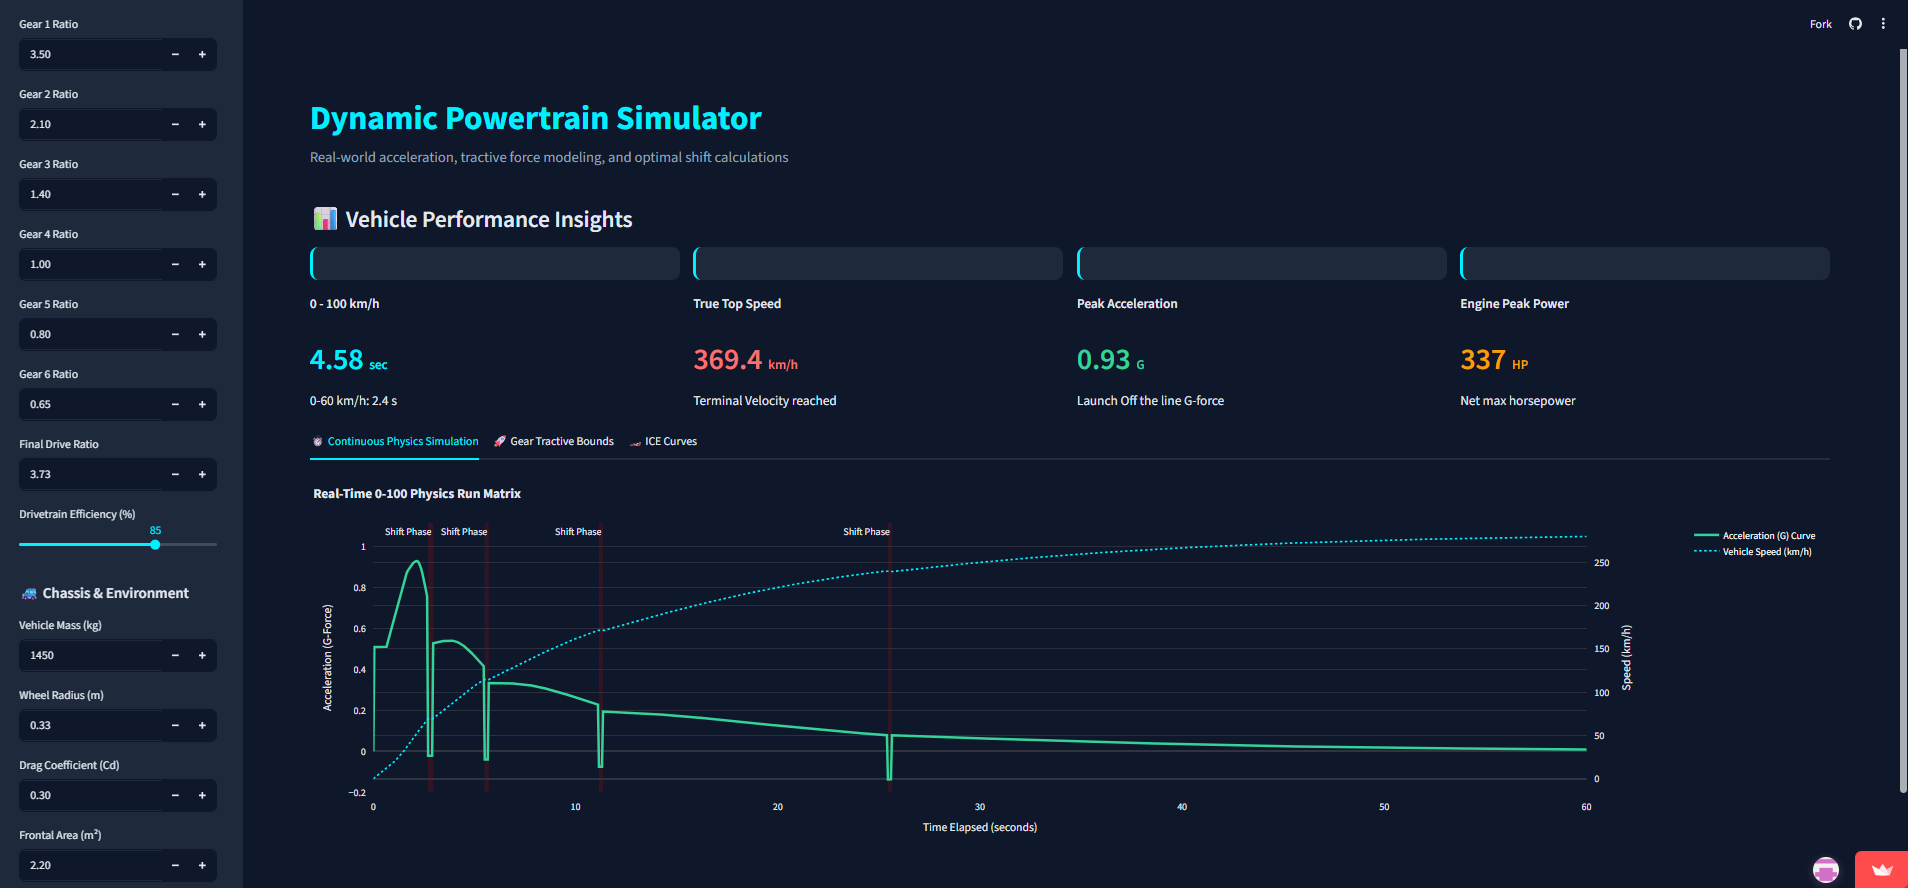Image resolution: width=1908 pixels, height=888 pixels.
Task: Switch to Continuous Physics Simulation tab
Action: point(394,441)
